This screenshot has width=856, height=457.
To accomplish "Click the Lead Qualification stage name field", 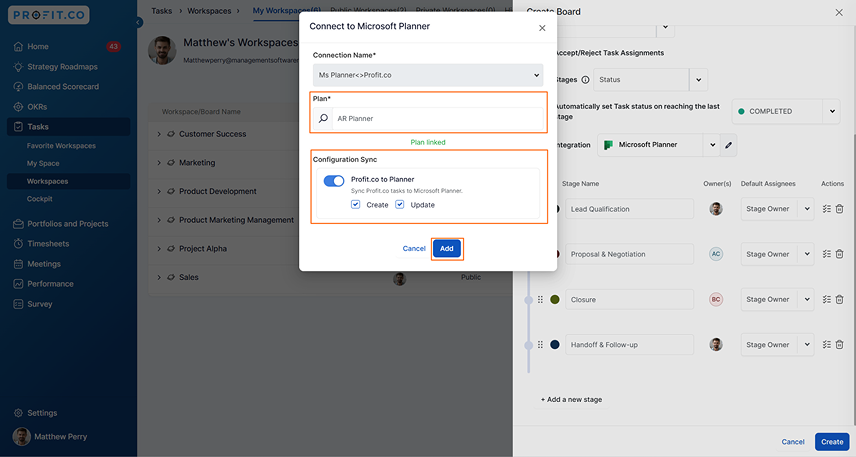I will (x=629, y=209).
